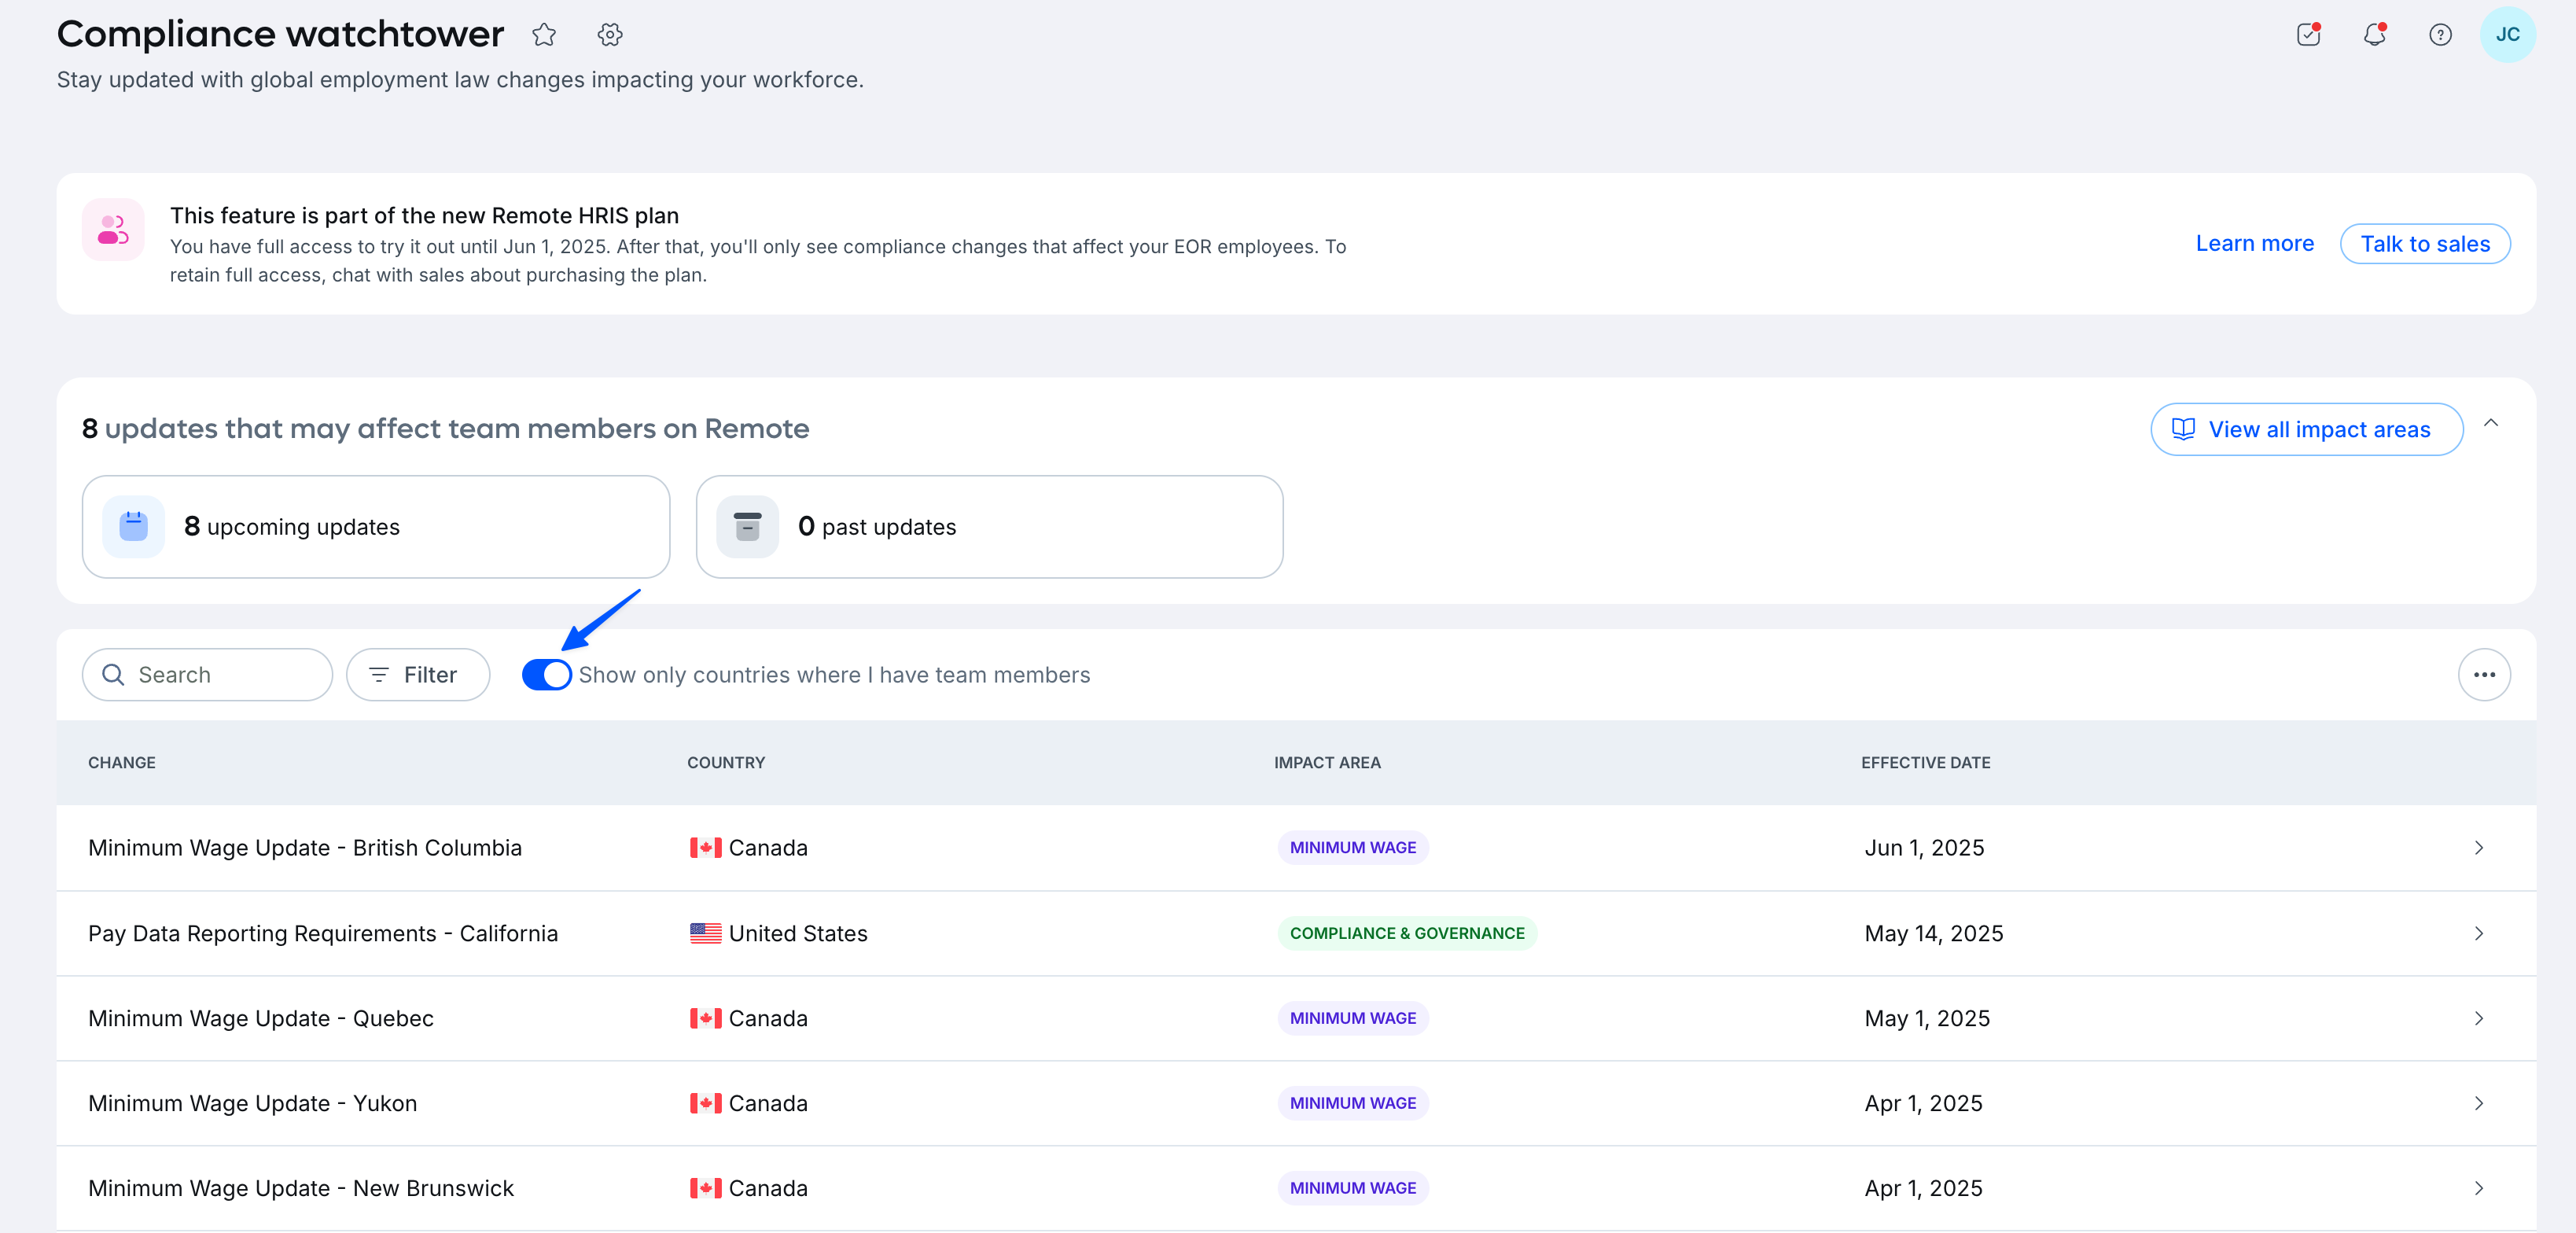The width and height of the screenshot is (2576, 1233).
Task: Open Filter options
Action: pos(418,675)
